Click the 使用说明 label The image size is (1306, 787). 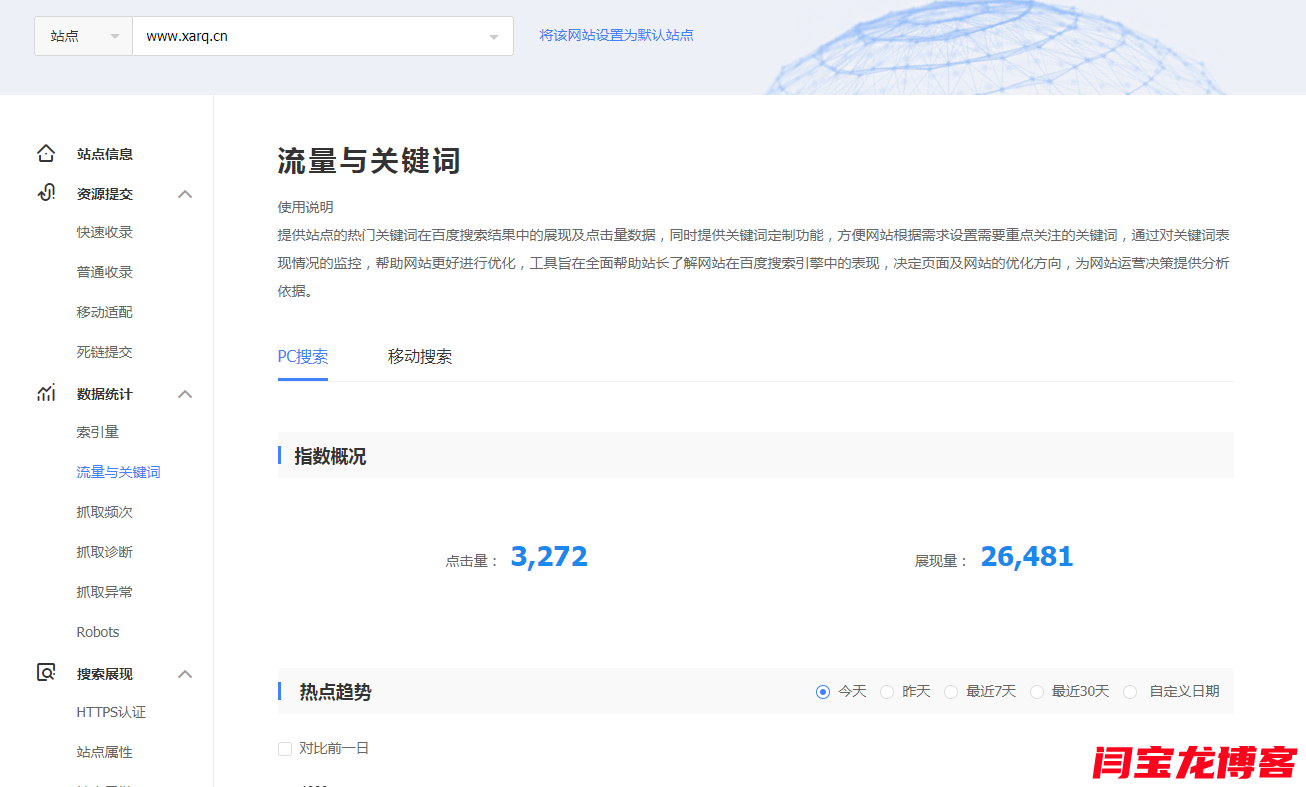tap(306, 207)
